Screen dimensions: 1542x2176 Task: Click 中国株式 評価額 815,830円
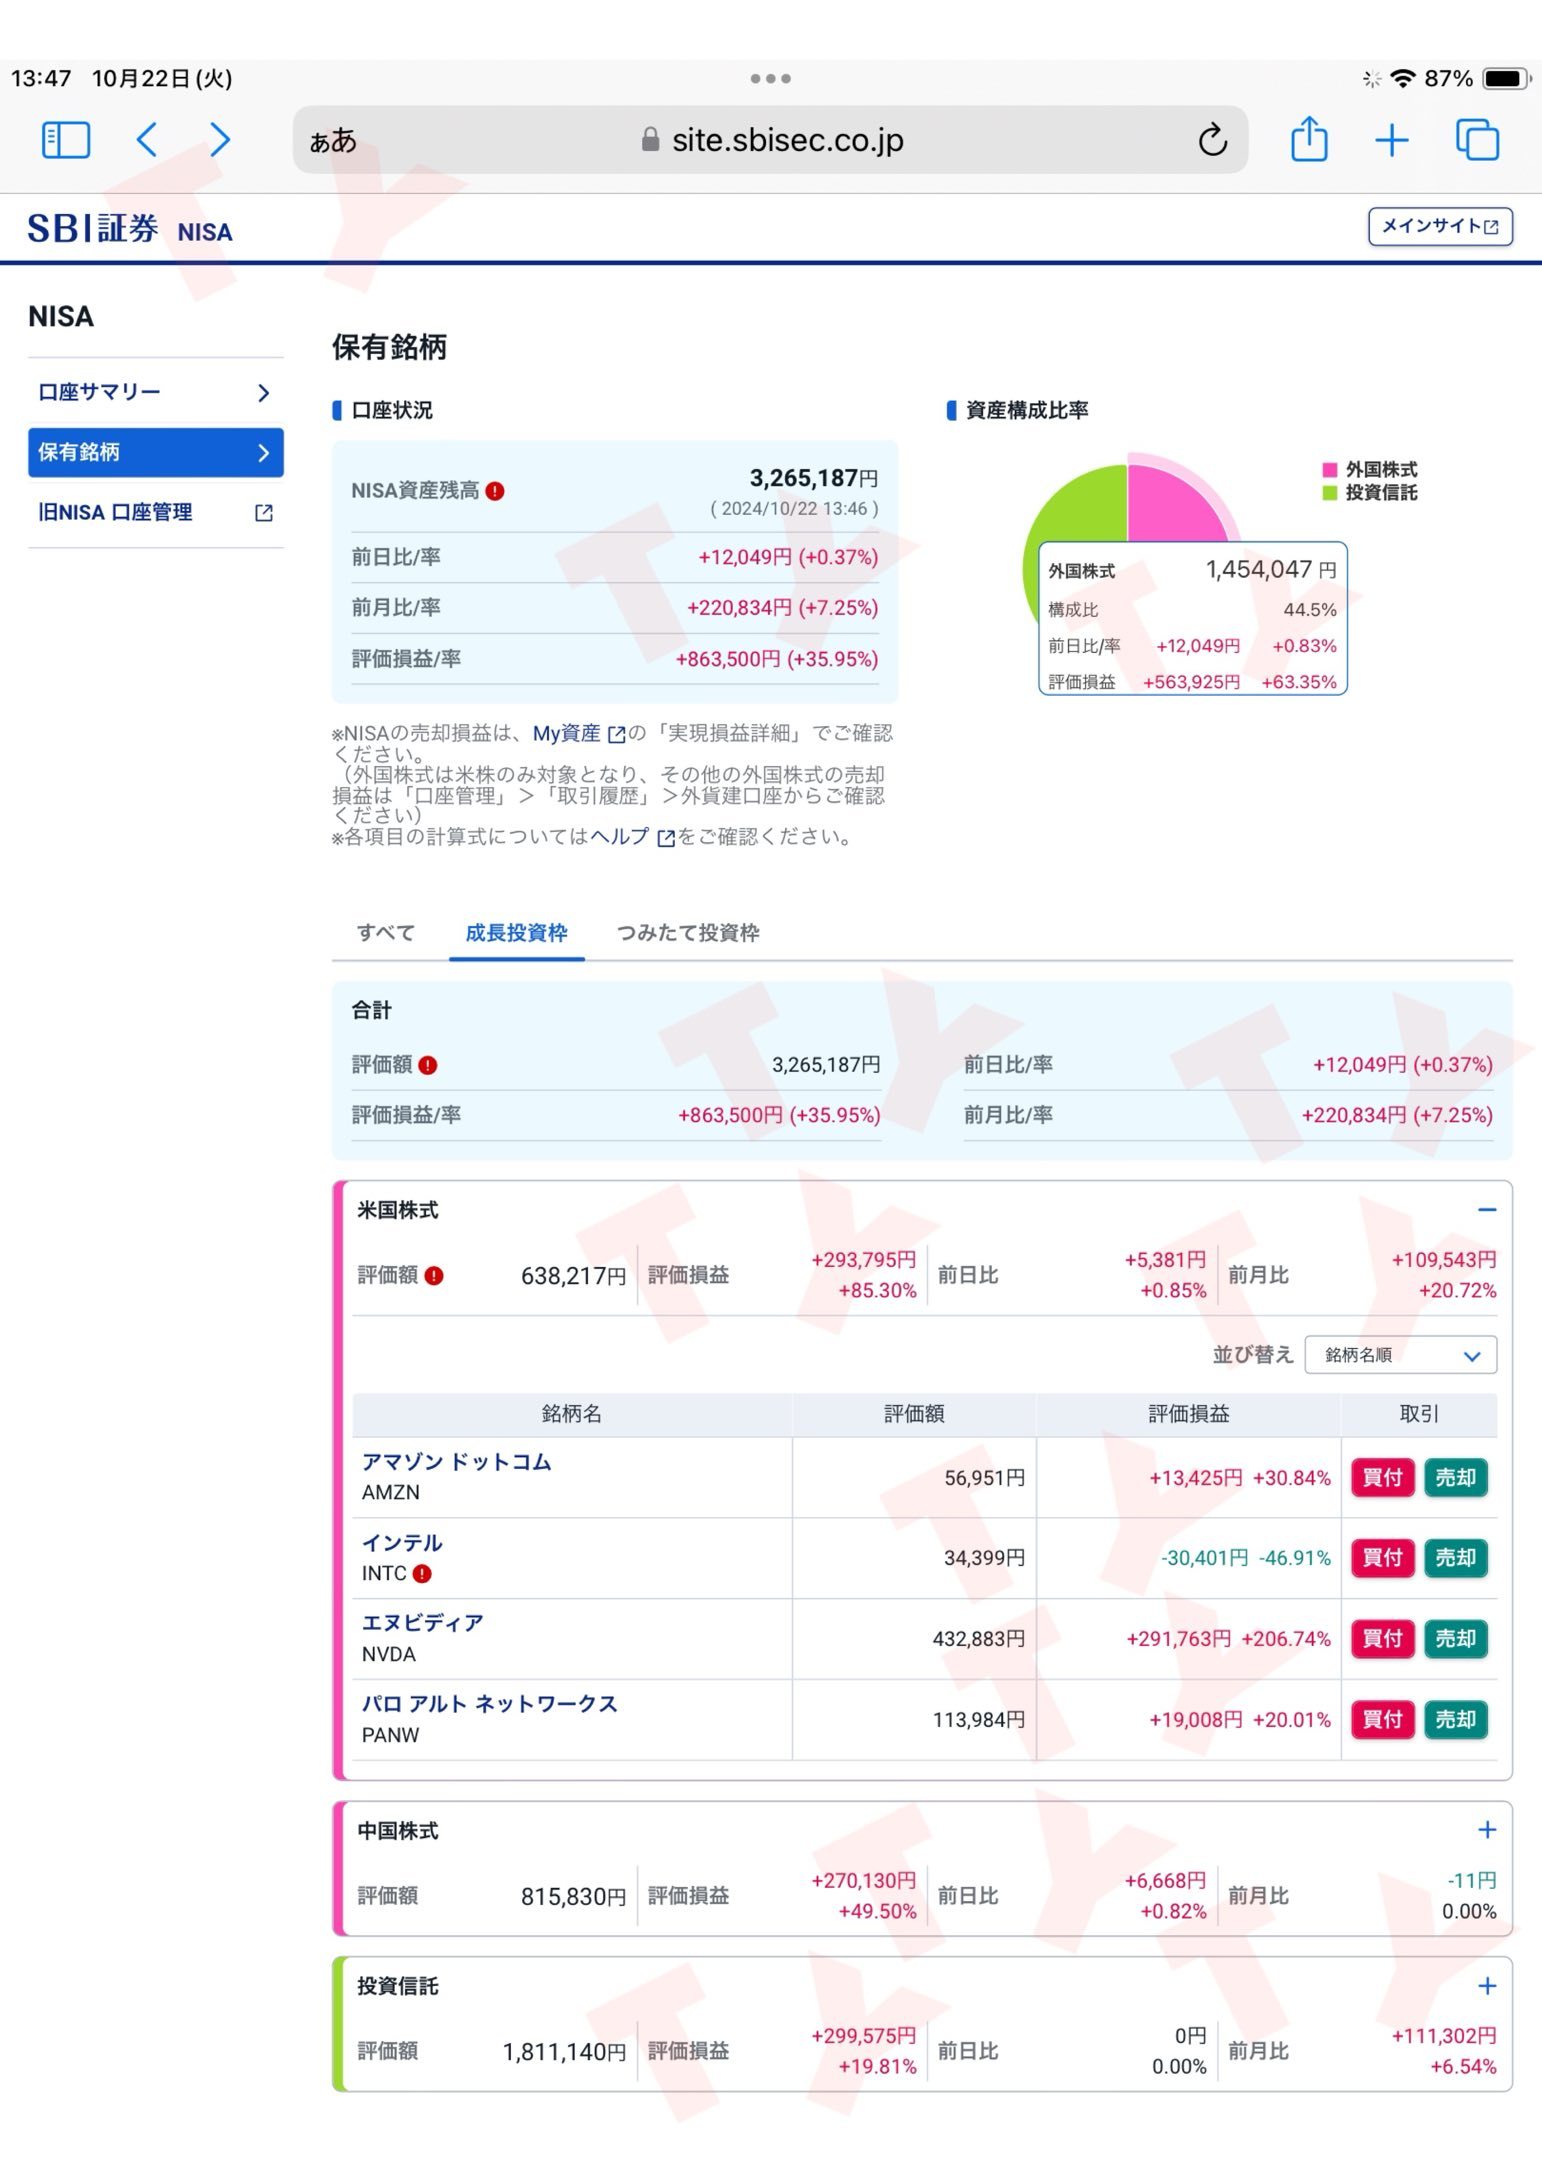click(x=573, y=1897)
